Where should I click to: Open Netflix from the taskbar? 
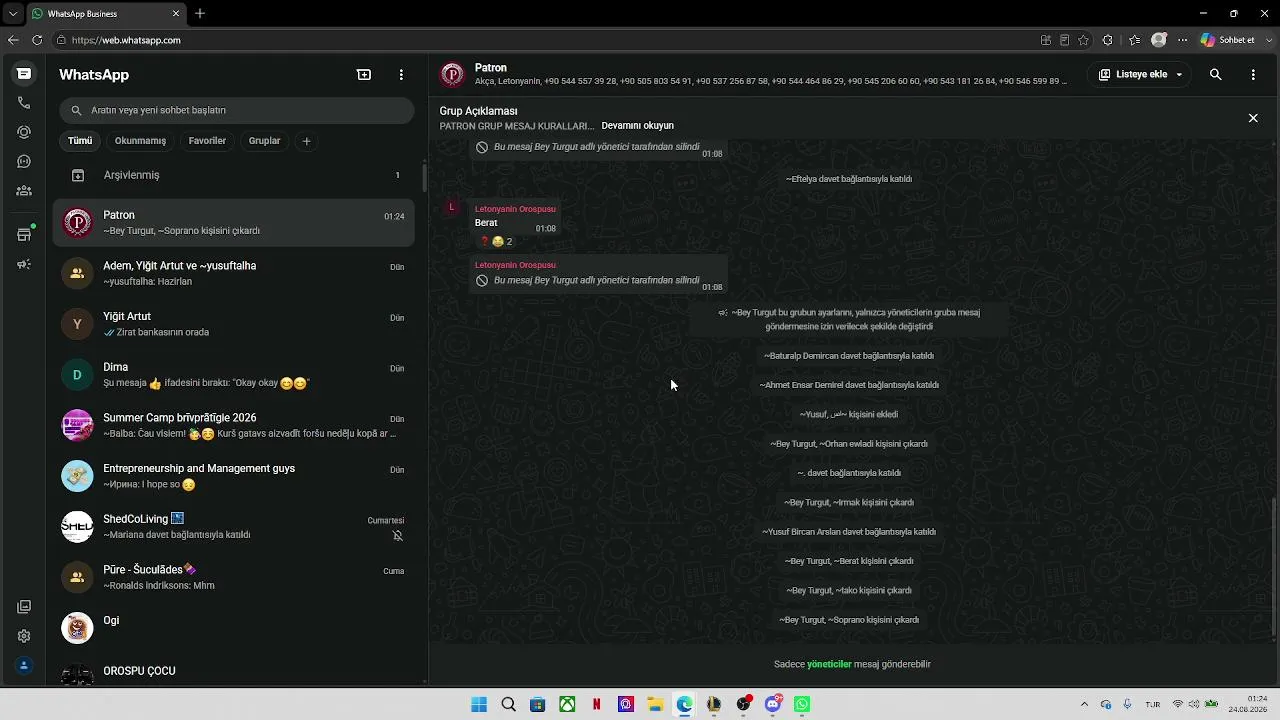597,704
